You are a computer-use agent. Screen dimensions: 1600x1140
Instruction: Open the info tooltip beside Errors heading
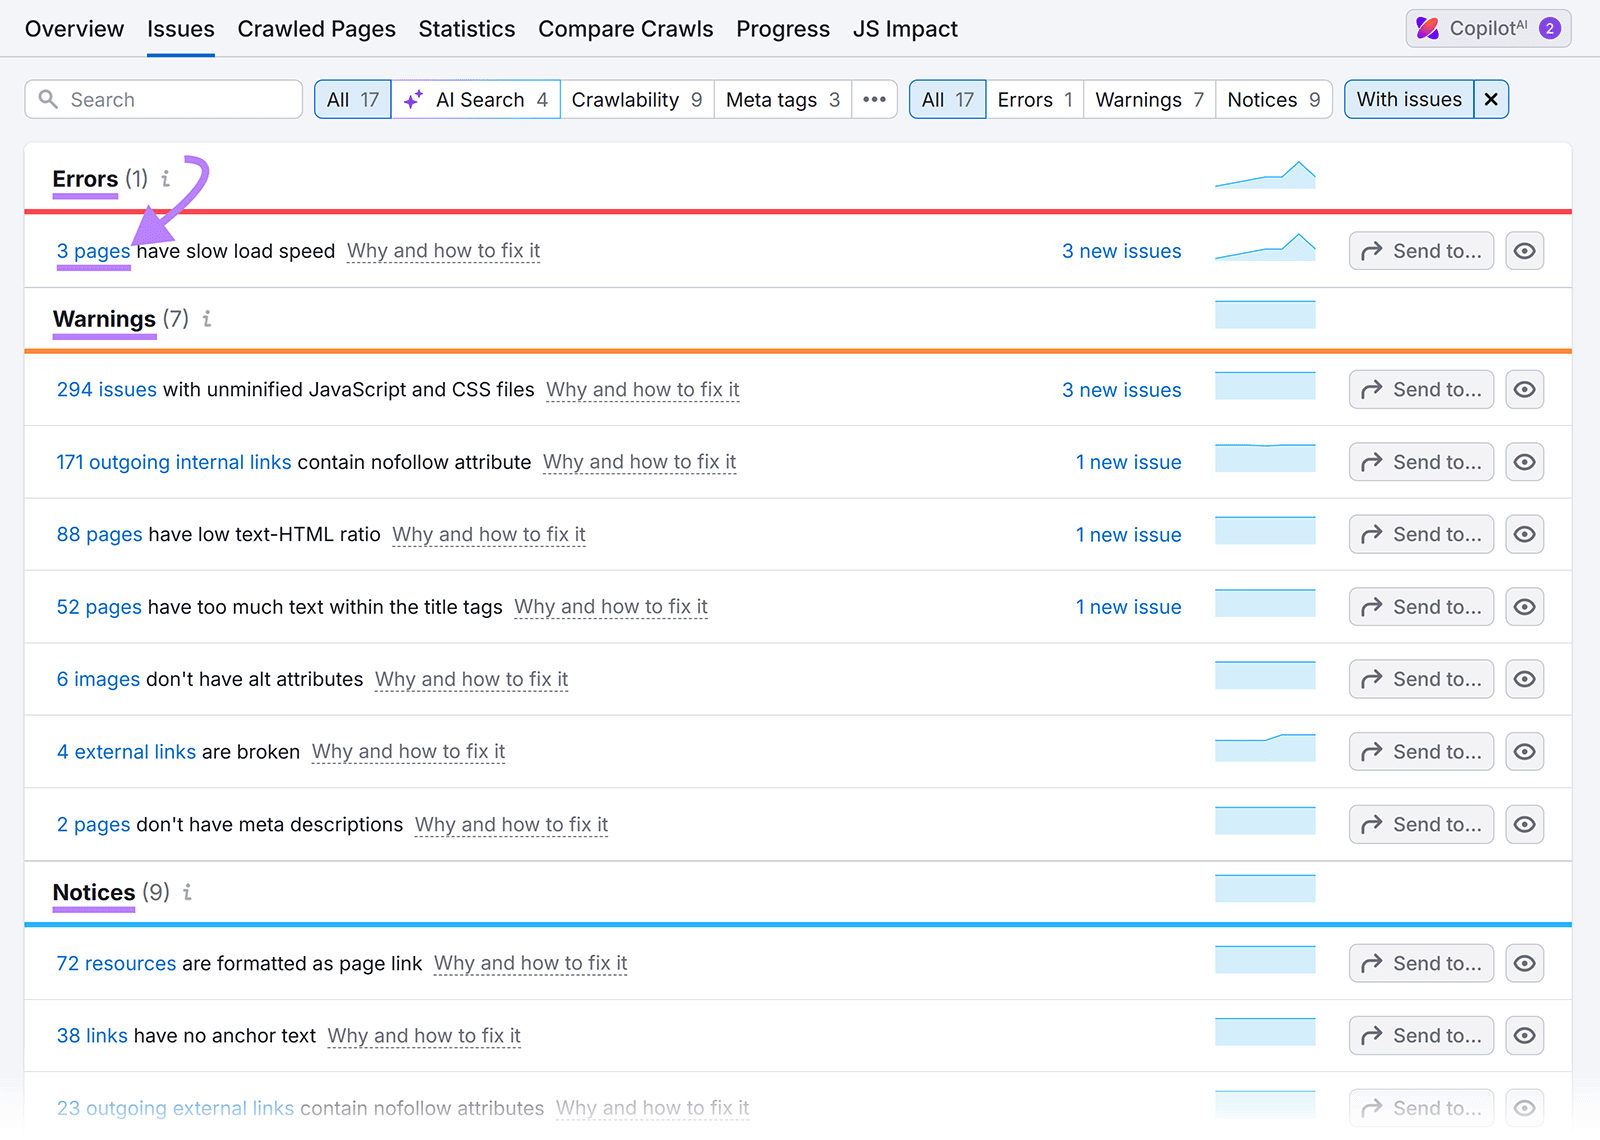coord(165,180)
